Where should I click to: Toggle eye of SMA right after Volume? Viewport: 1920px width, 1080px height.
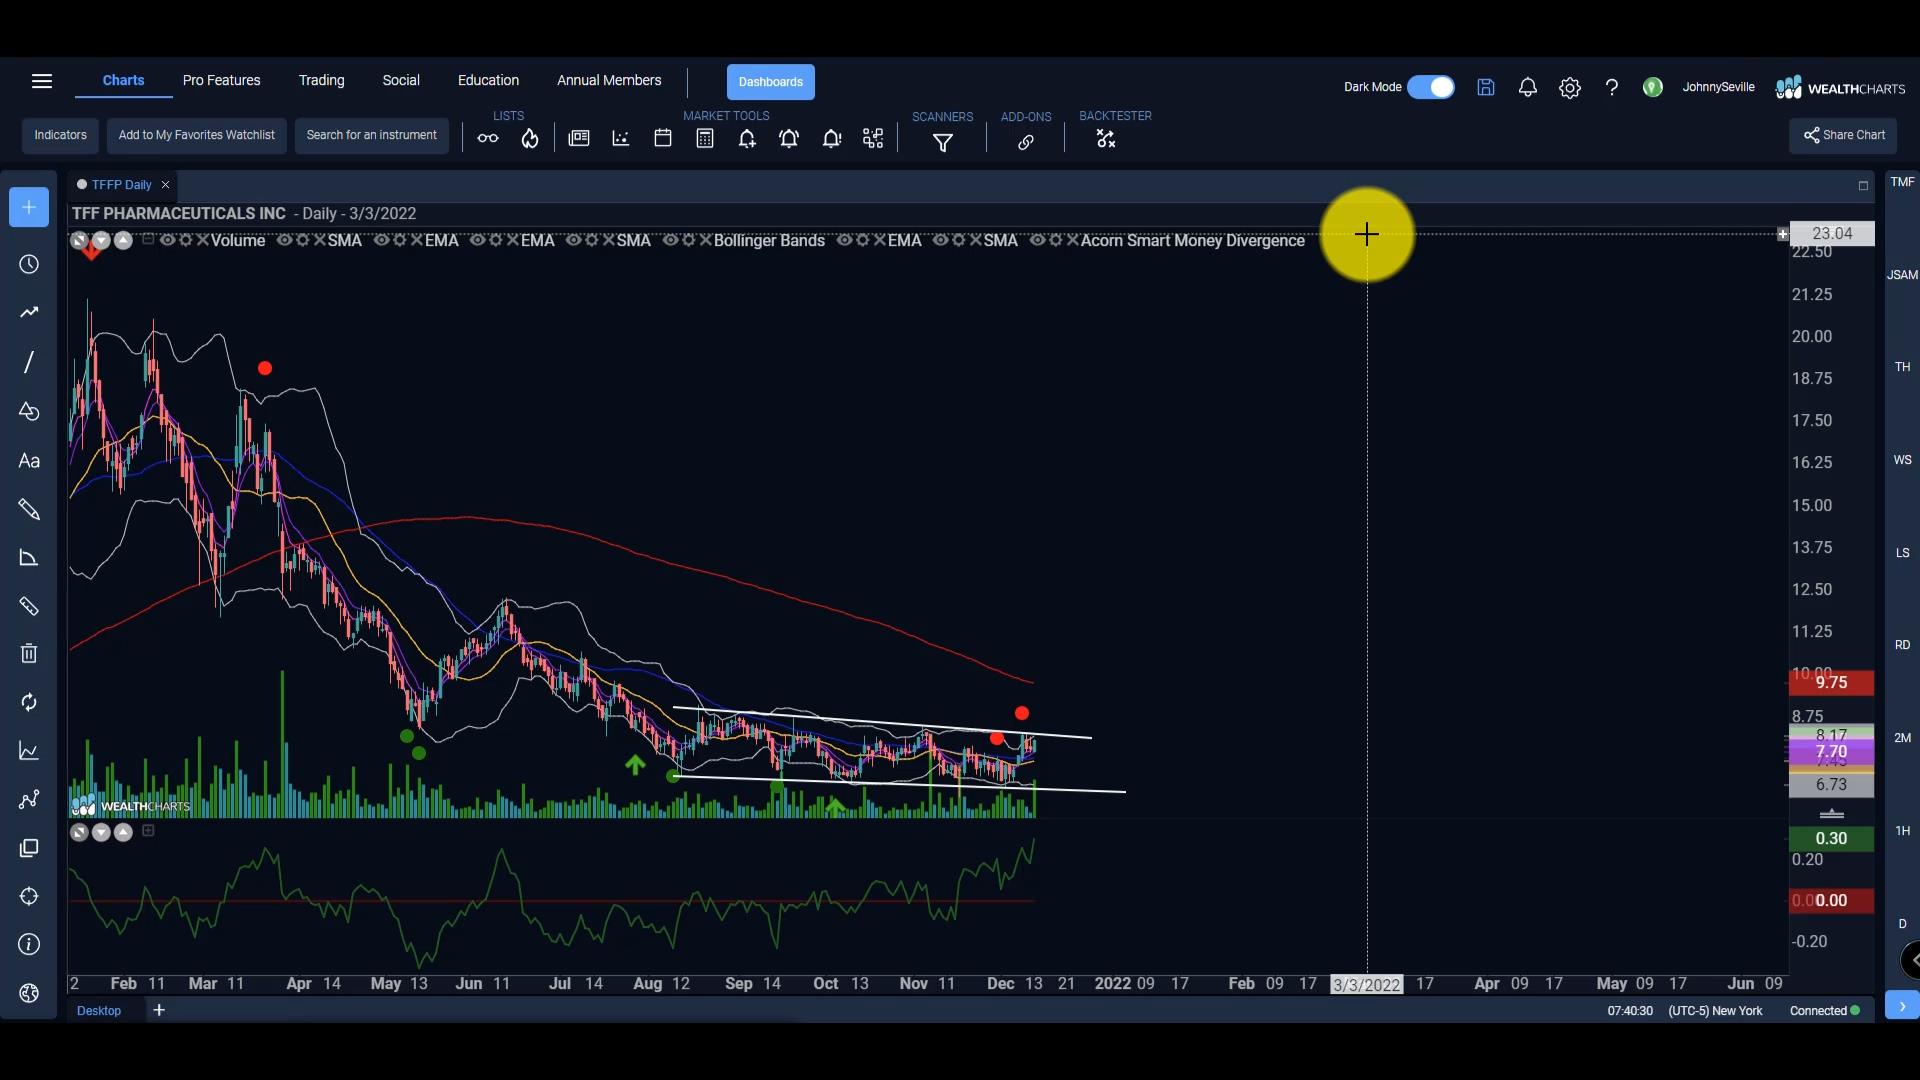[285, 240]
